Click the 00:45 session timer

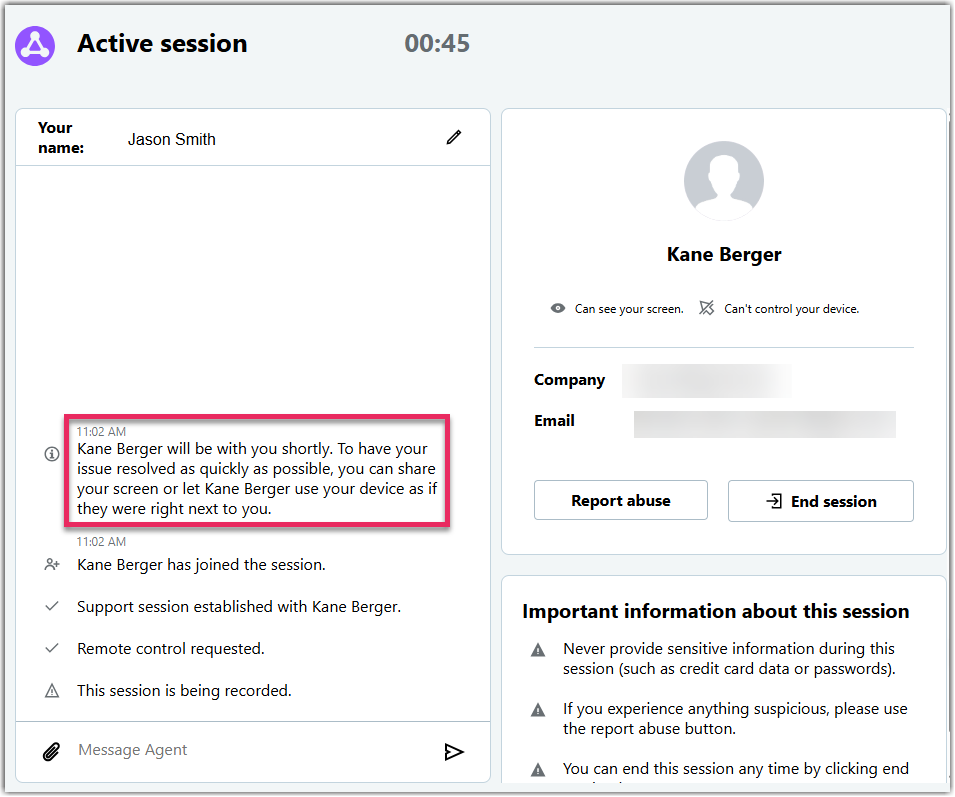437,44
